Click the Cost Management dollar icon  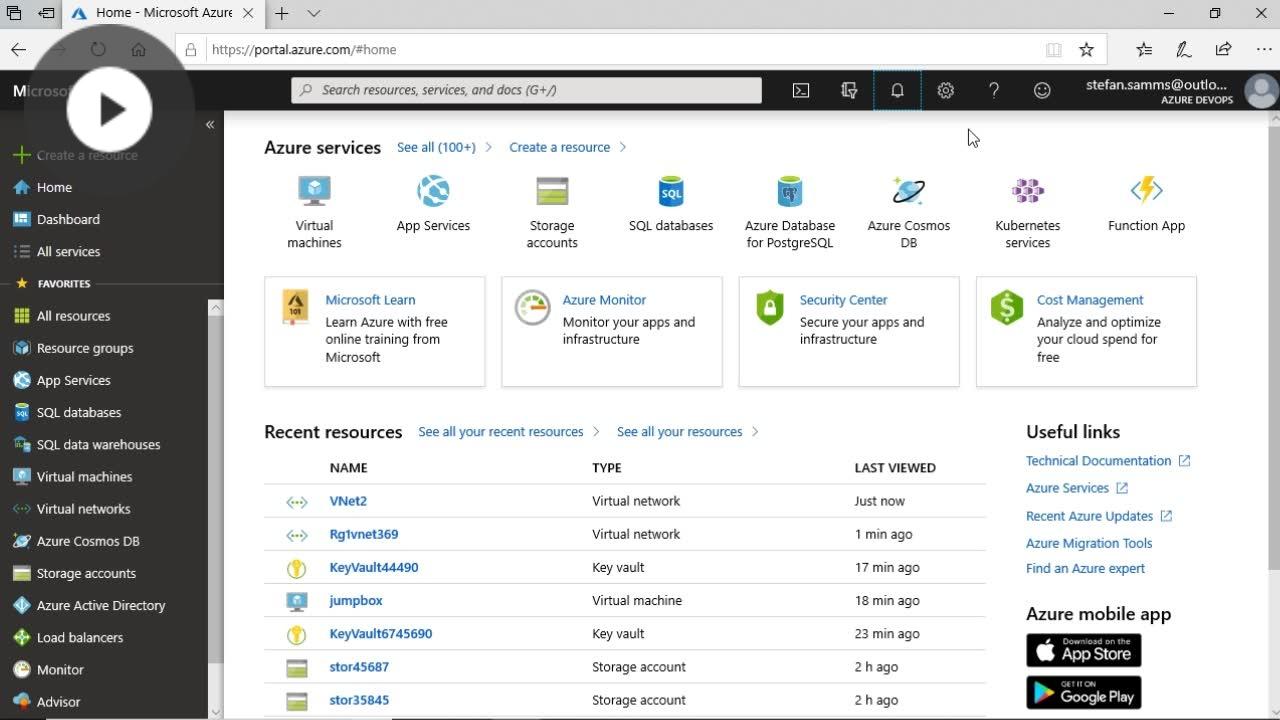coord(1007,308)
